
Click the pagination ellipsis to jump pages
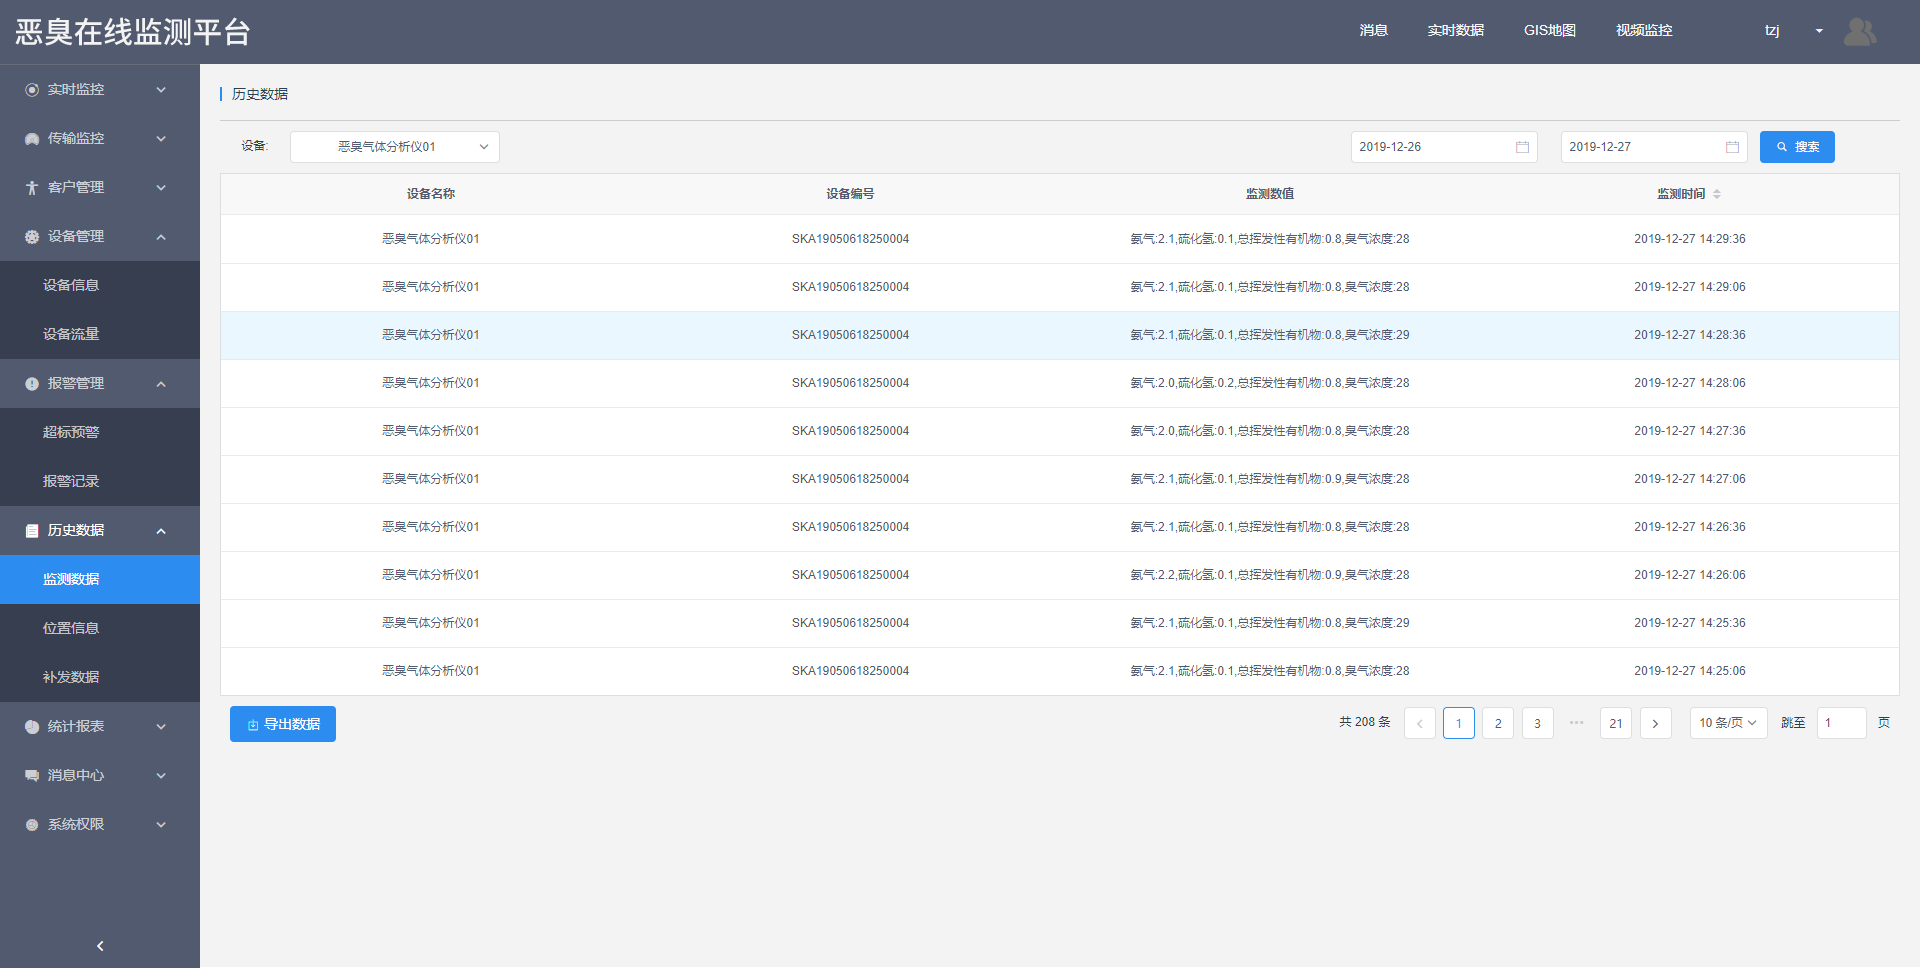(x=1577, y=723)
